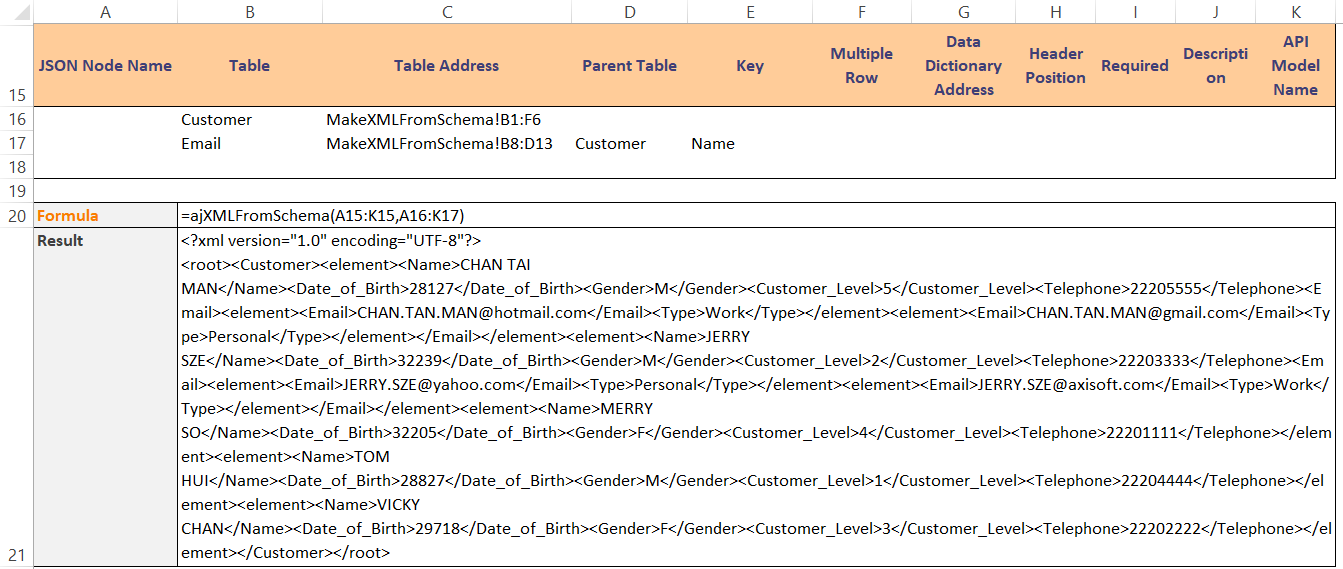Select the 'Name' cell in Key column

pos(713,143)
